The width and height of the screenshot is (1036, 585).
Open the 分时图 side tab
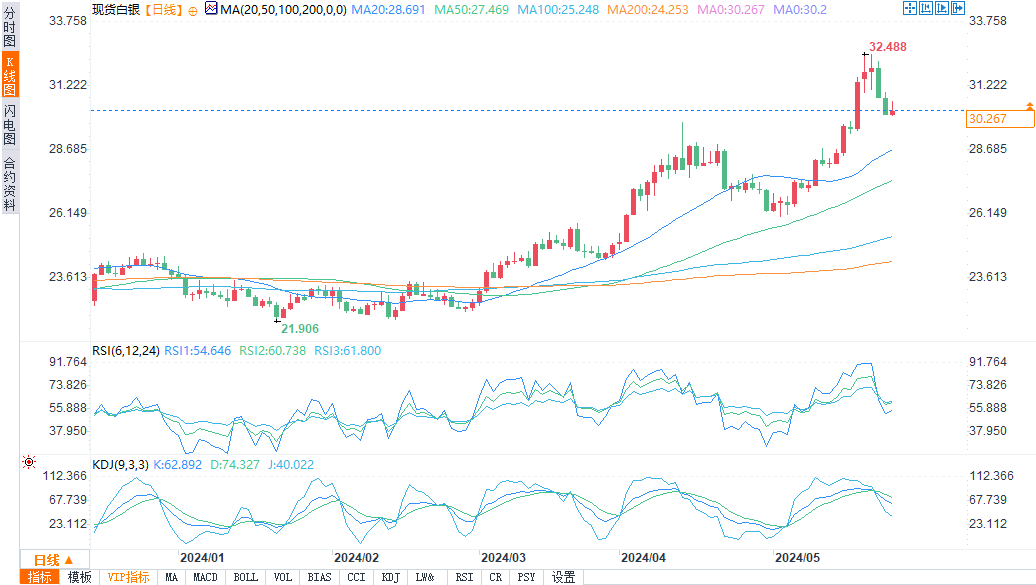9,26
